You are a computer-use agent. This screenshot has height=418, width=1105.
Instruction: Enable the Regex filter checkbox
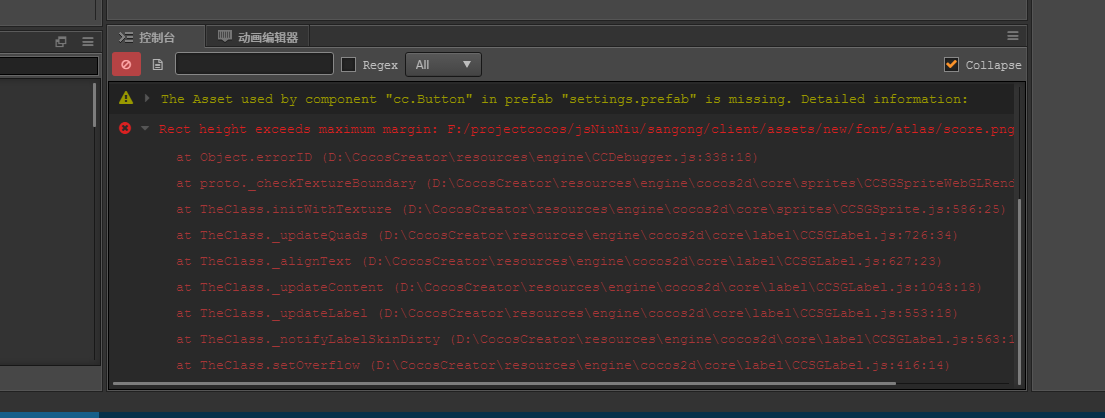coord(349,65)
